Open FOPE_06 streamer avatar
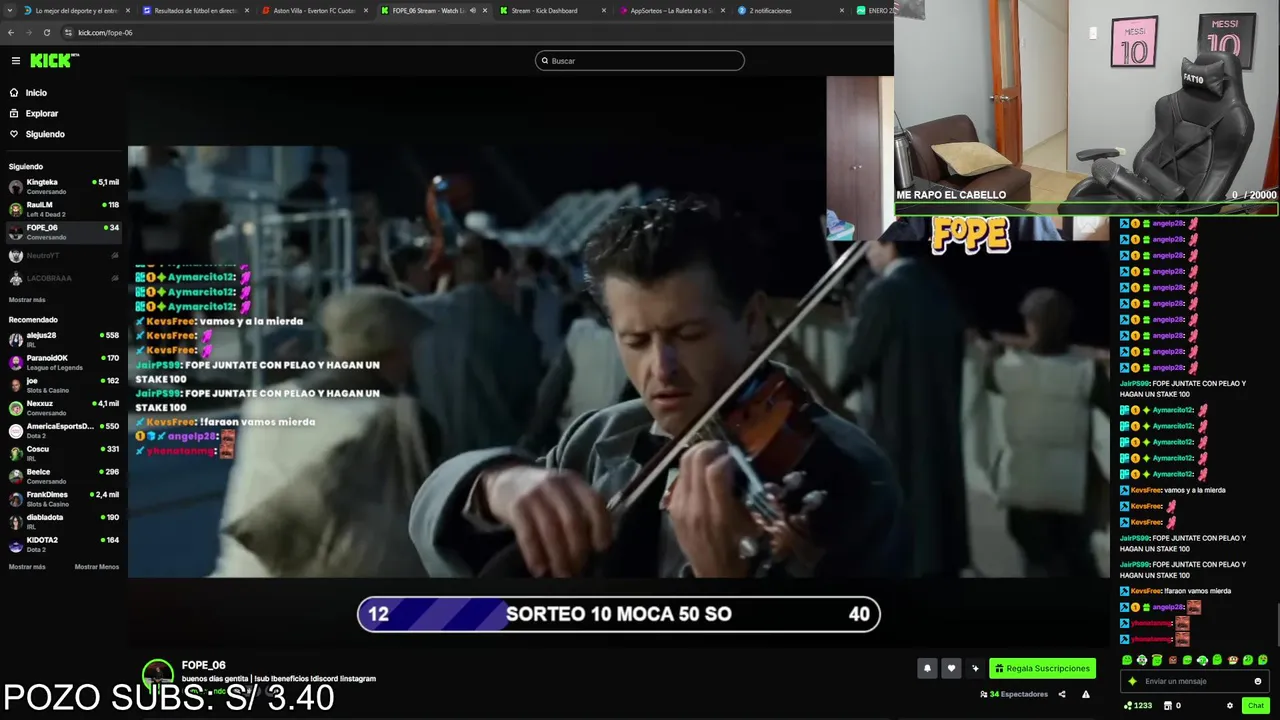The height and width of the screenshot is (720, 1280). point(157,674)
